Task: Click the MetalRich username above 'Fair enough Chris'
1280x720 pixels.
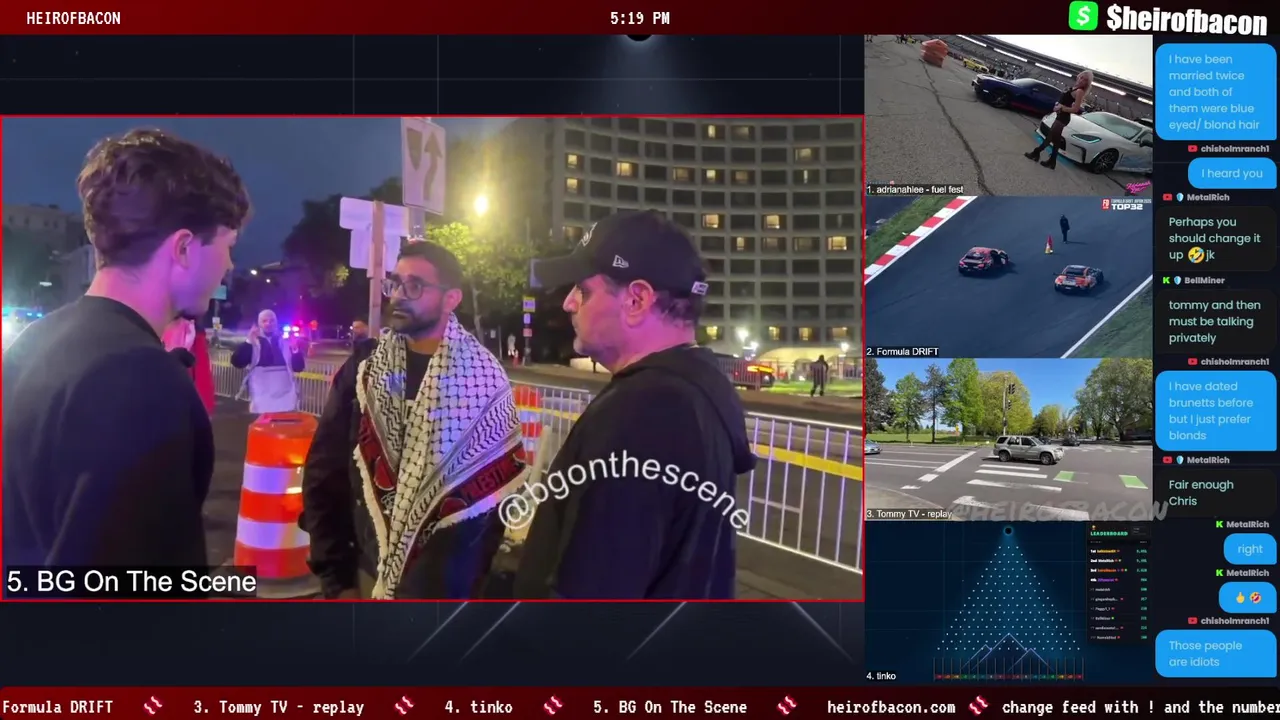Action: 1208,460
